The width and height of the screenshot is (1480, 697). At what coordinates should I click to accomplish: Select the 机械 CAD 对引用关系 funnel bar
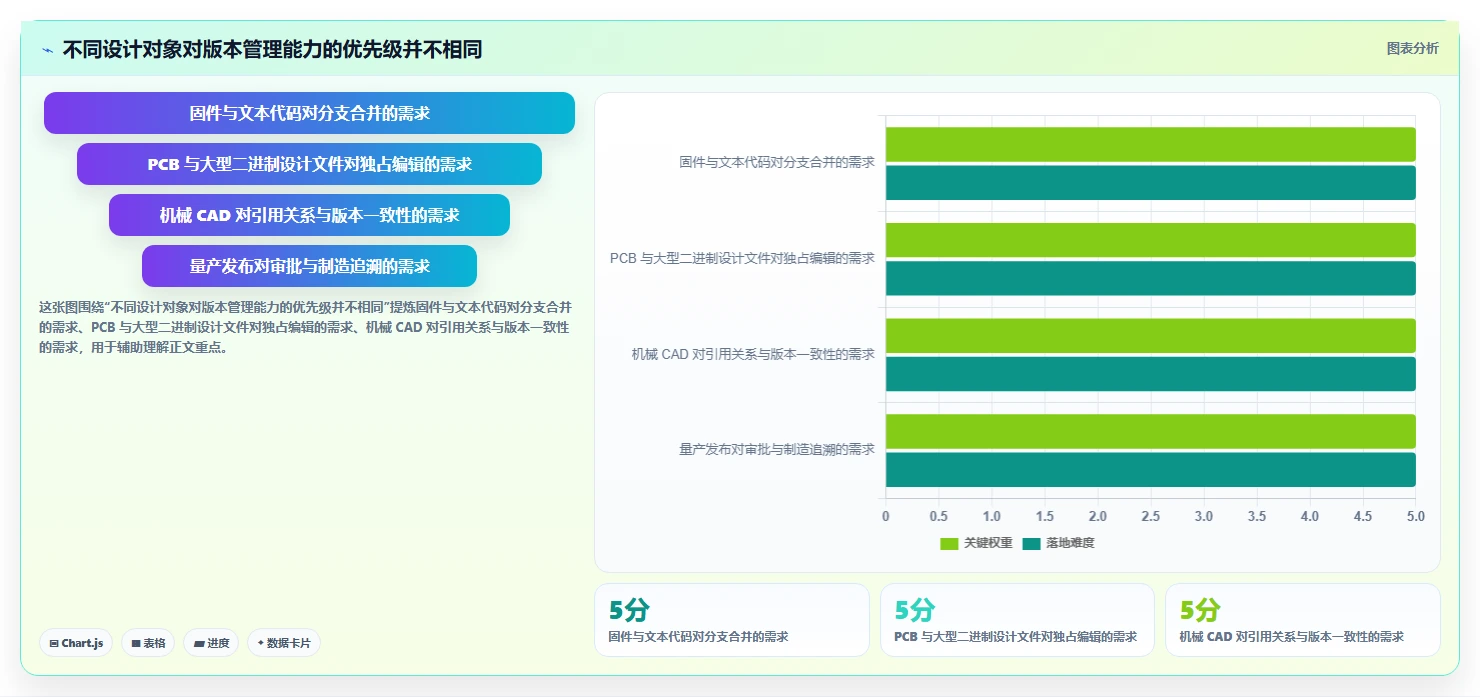(x=309, y=215)
